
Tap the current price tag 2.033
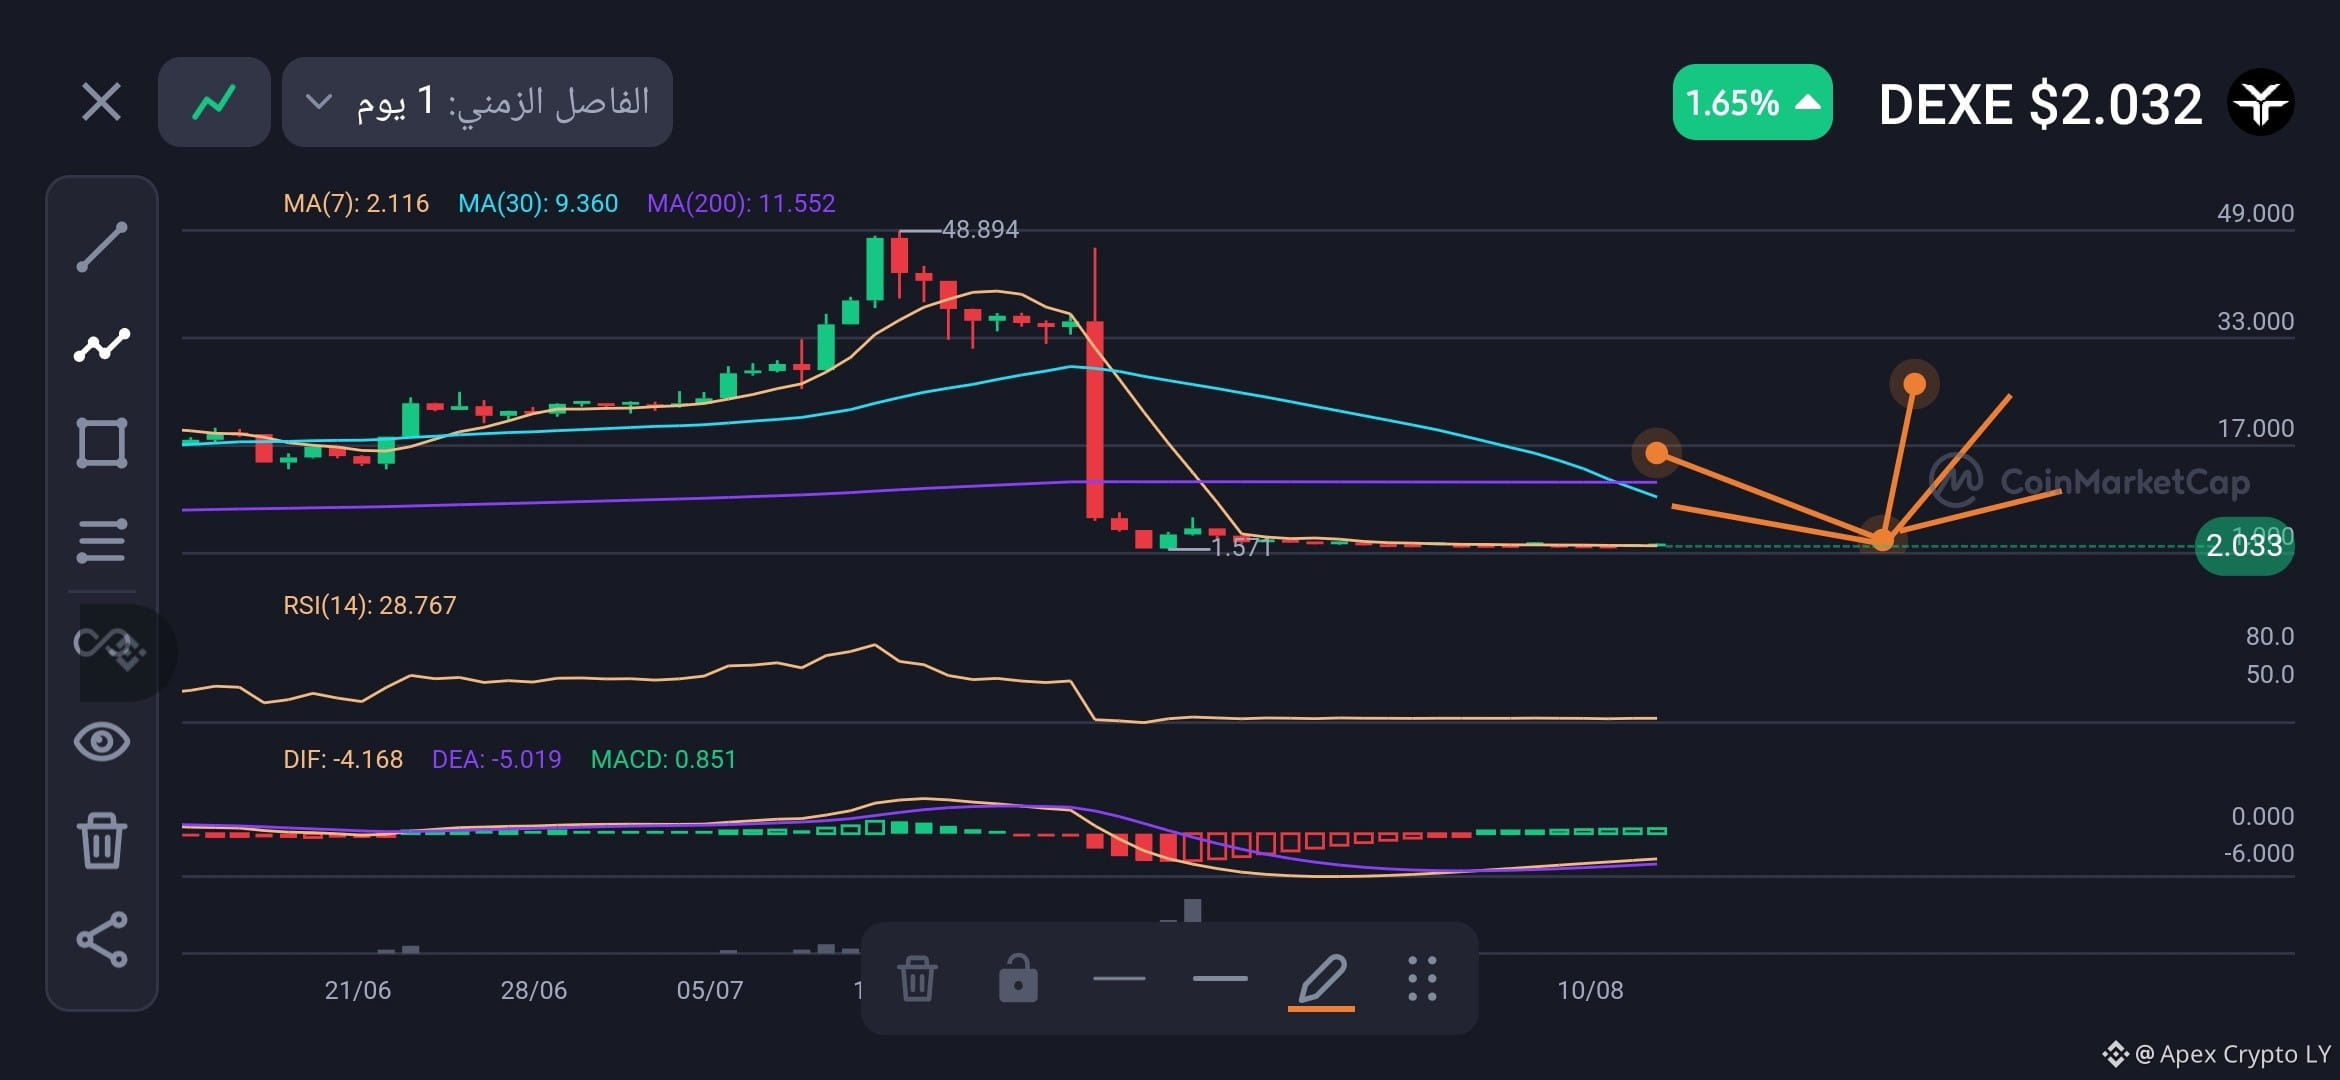[2244, 545]
